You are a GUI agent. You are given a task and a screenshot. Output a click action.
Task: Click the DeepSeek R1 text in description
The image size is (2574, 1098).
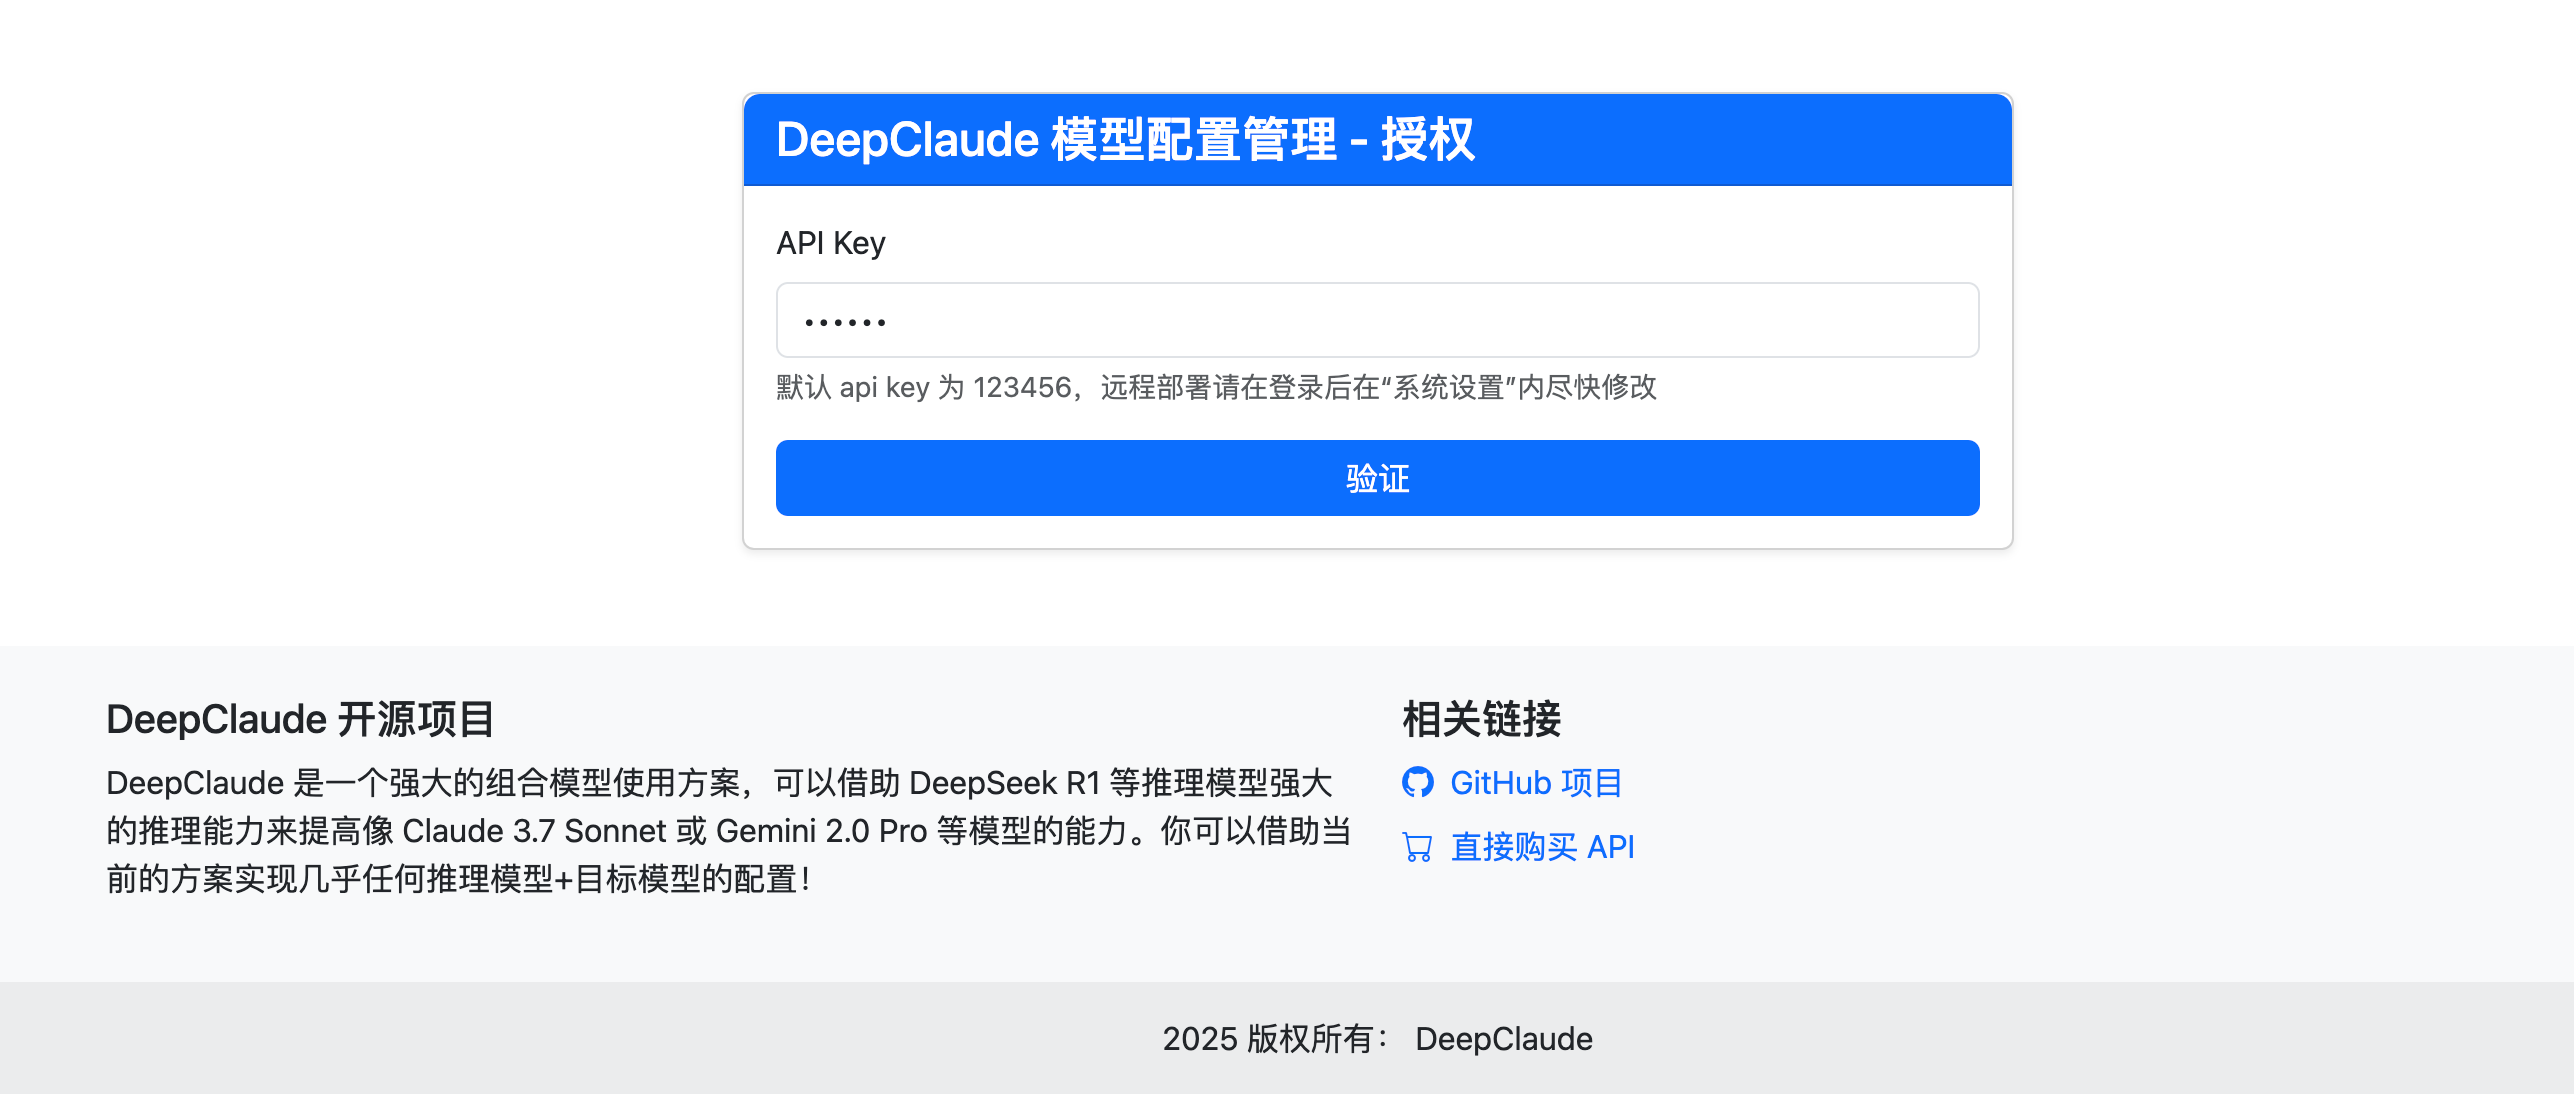point(1004,782)
